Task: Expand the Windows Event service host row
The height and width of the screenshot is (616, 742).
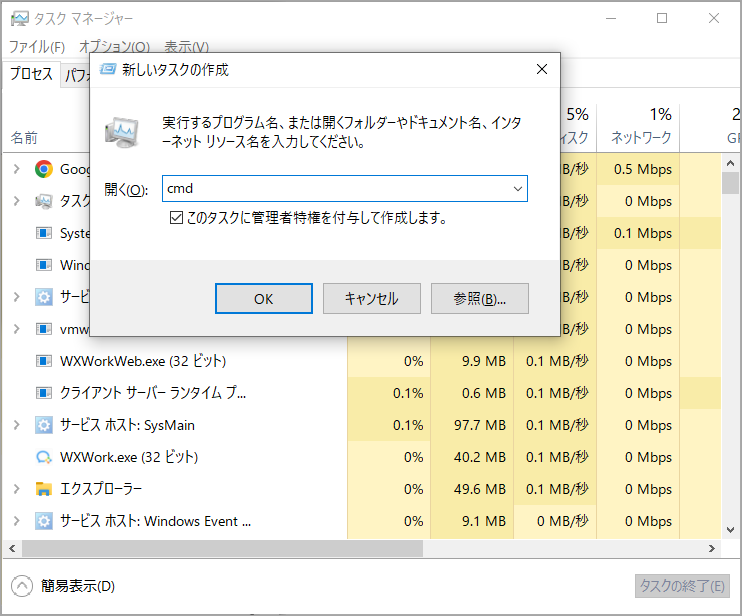Action: pos(17,521)
